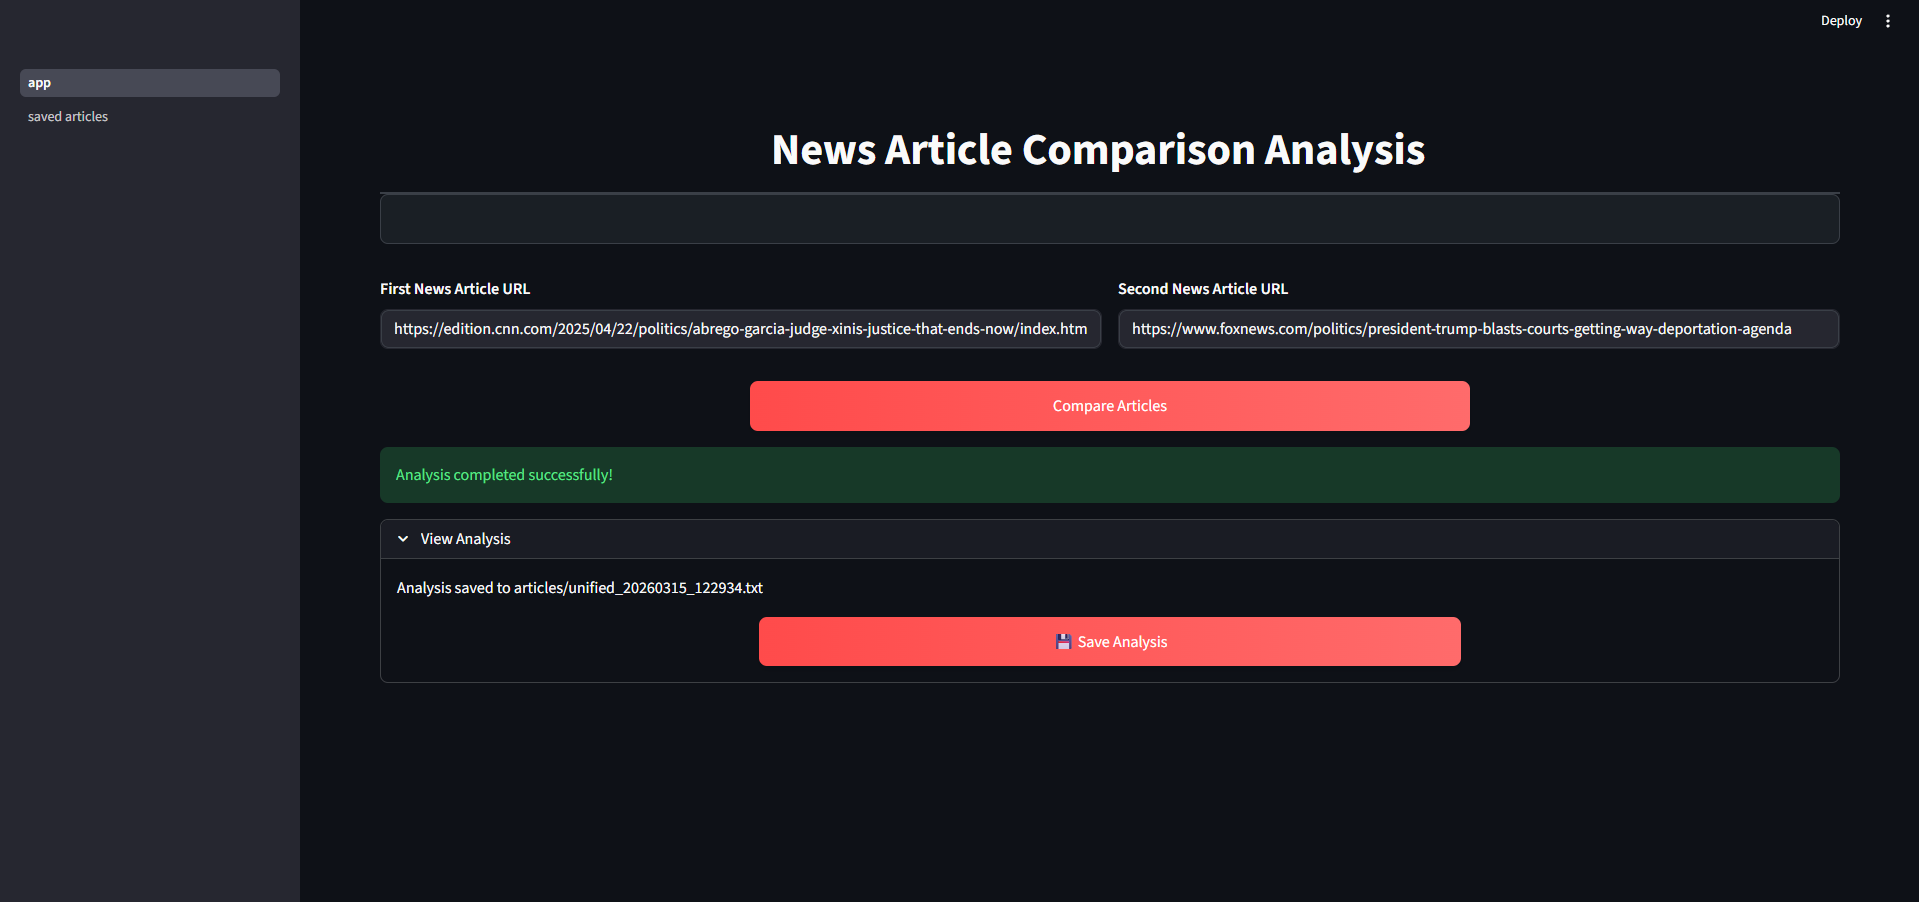This screenshot has width=1919, height=902.
Task: Collapse the View Analysis chevron arrow
Action: point(403,539)
